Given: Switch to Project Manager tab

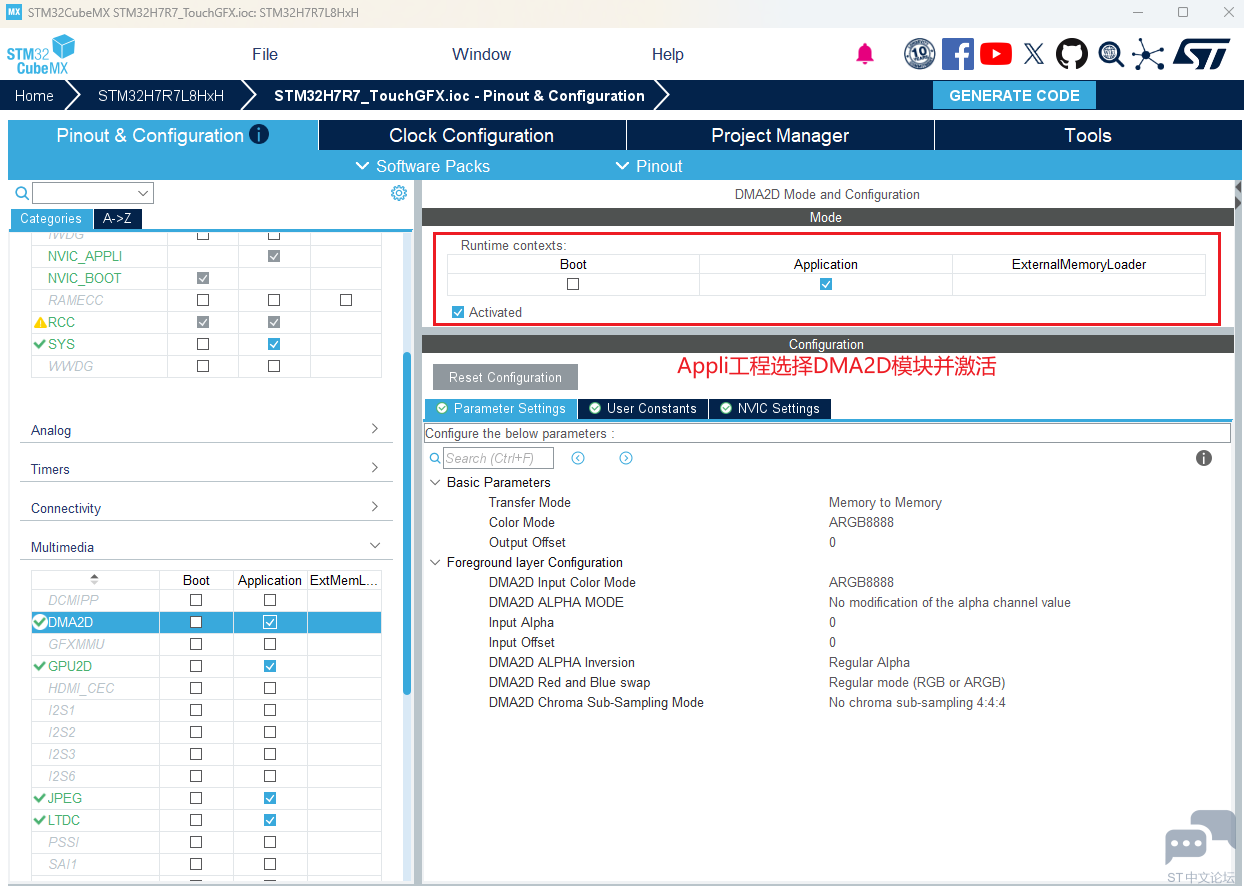Looking at the screenshot, I should 780,135.
